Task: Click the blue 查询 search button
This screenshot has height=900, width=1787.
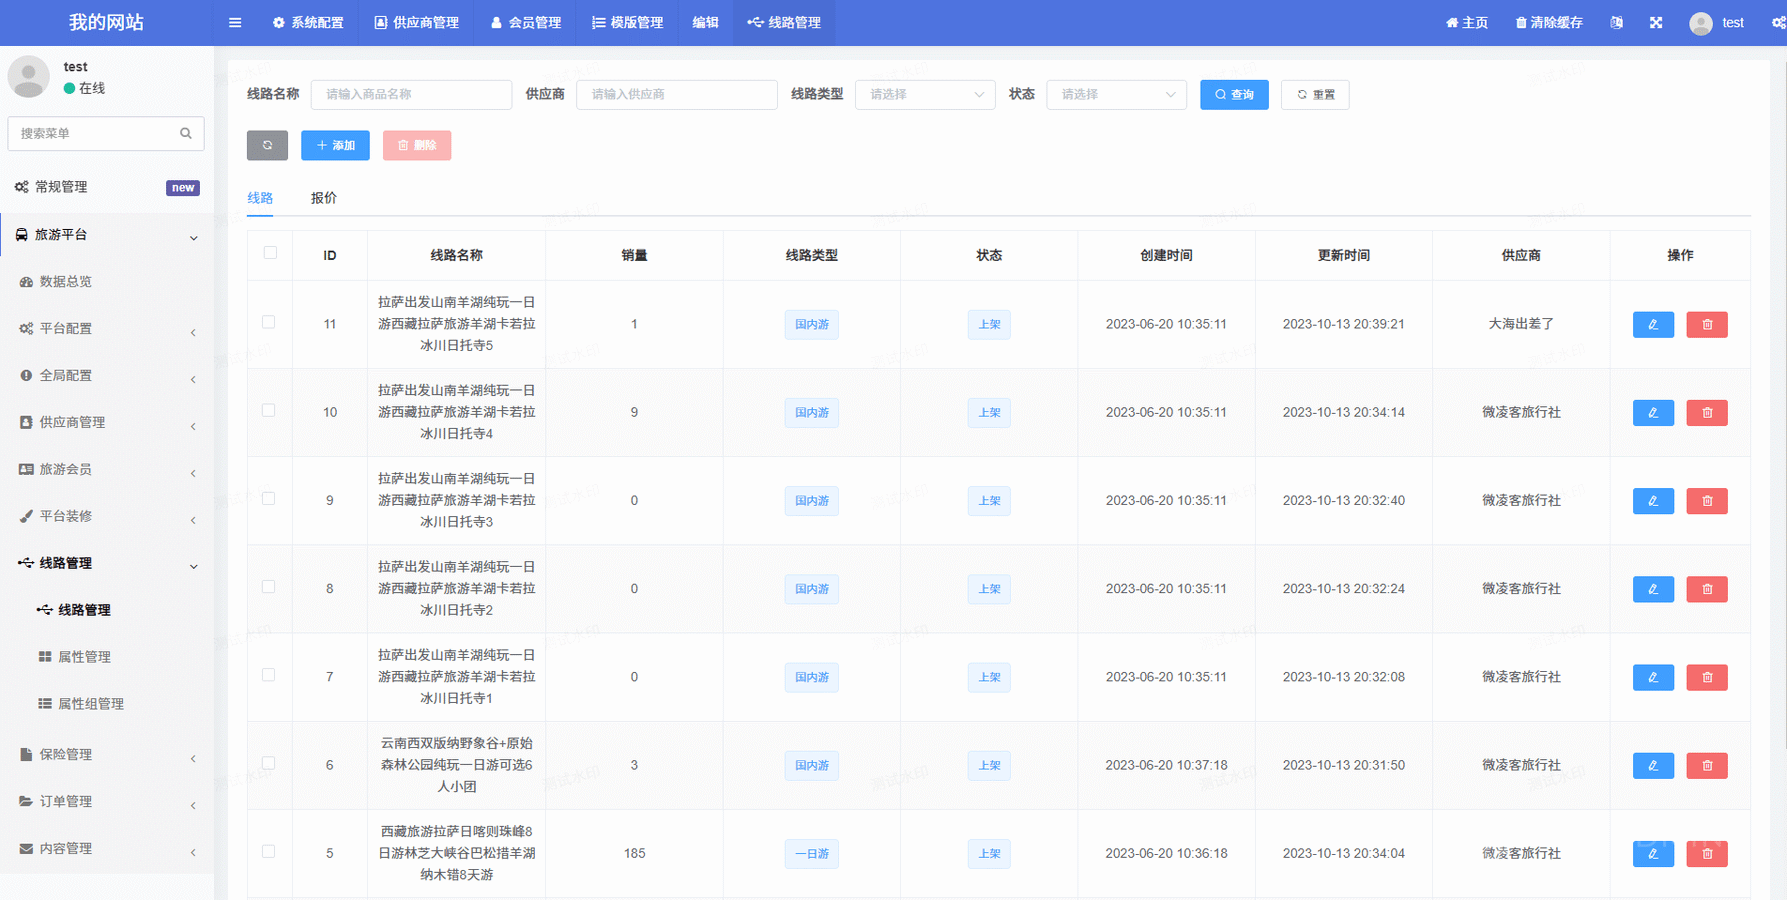Action: (x=1233, y=95)
